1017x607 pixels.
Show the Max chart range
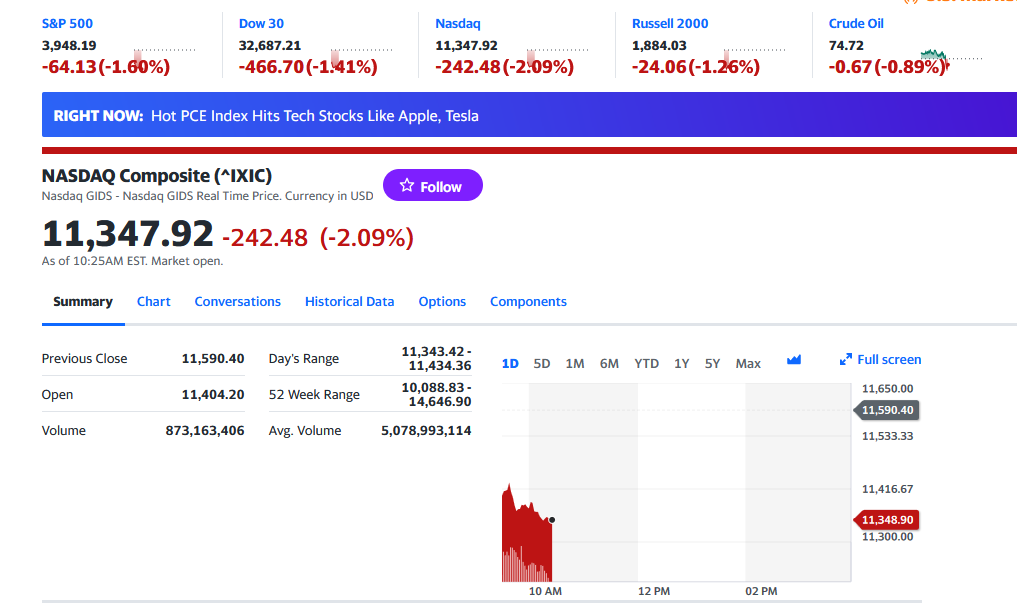[748, 364]
